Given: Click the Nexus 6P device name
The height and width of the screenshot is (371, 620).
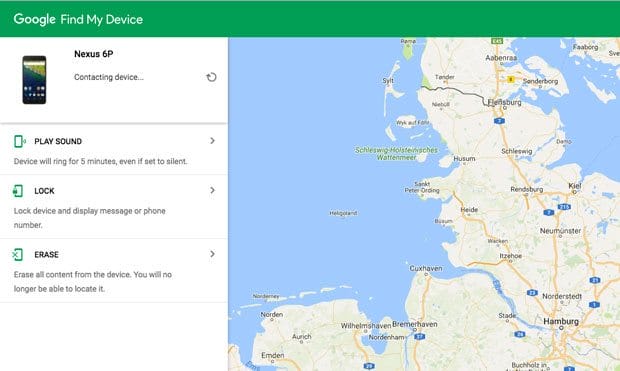Looking at the screenshot, I should 94,54.
